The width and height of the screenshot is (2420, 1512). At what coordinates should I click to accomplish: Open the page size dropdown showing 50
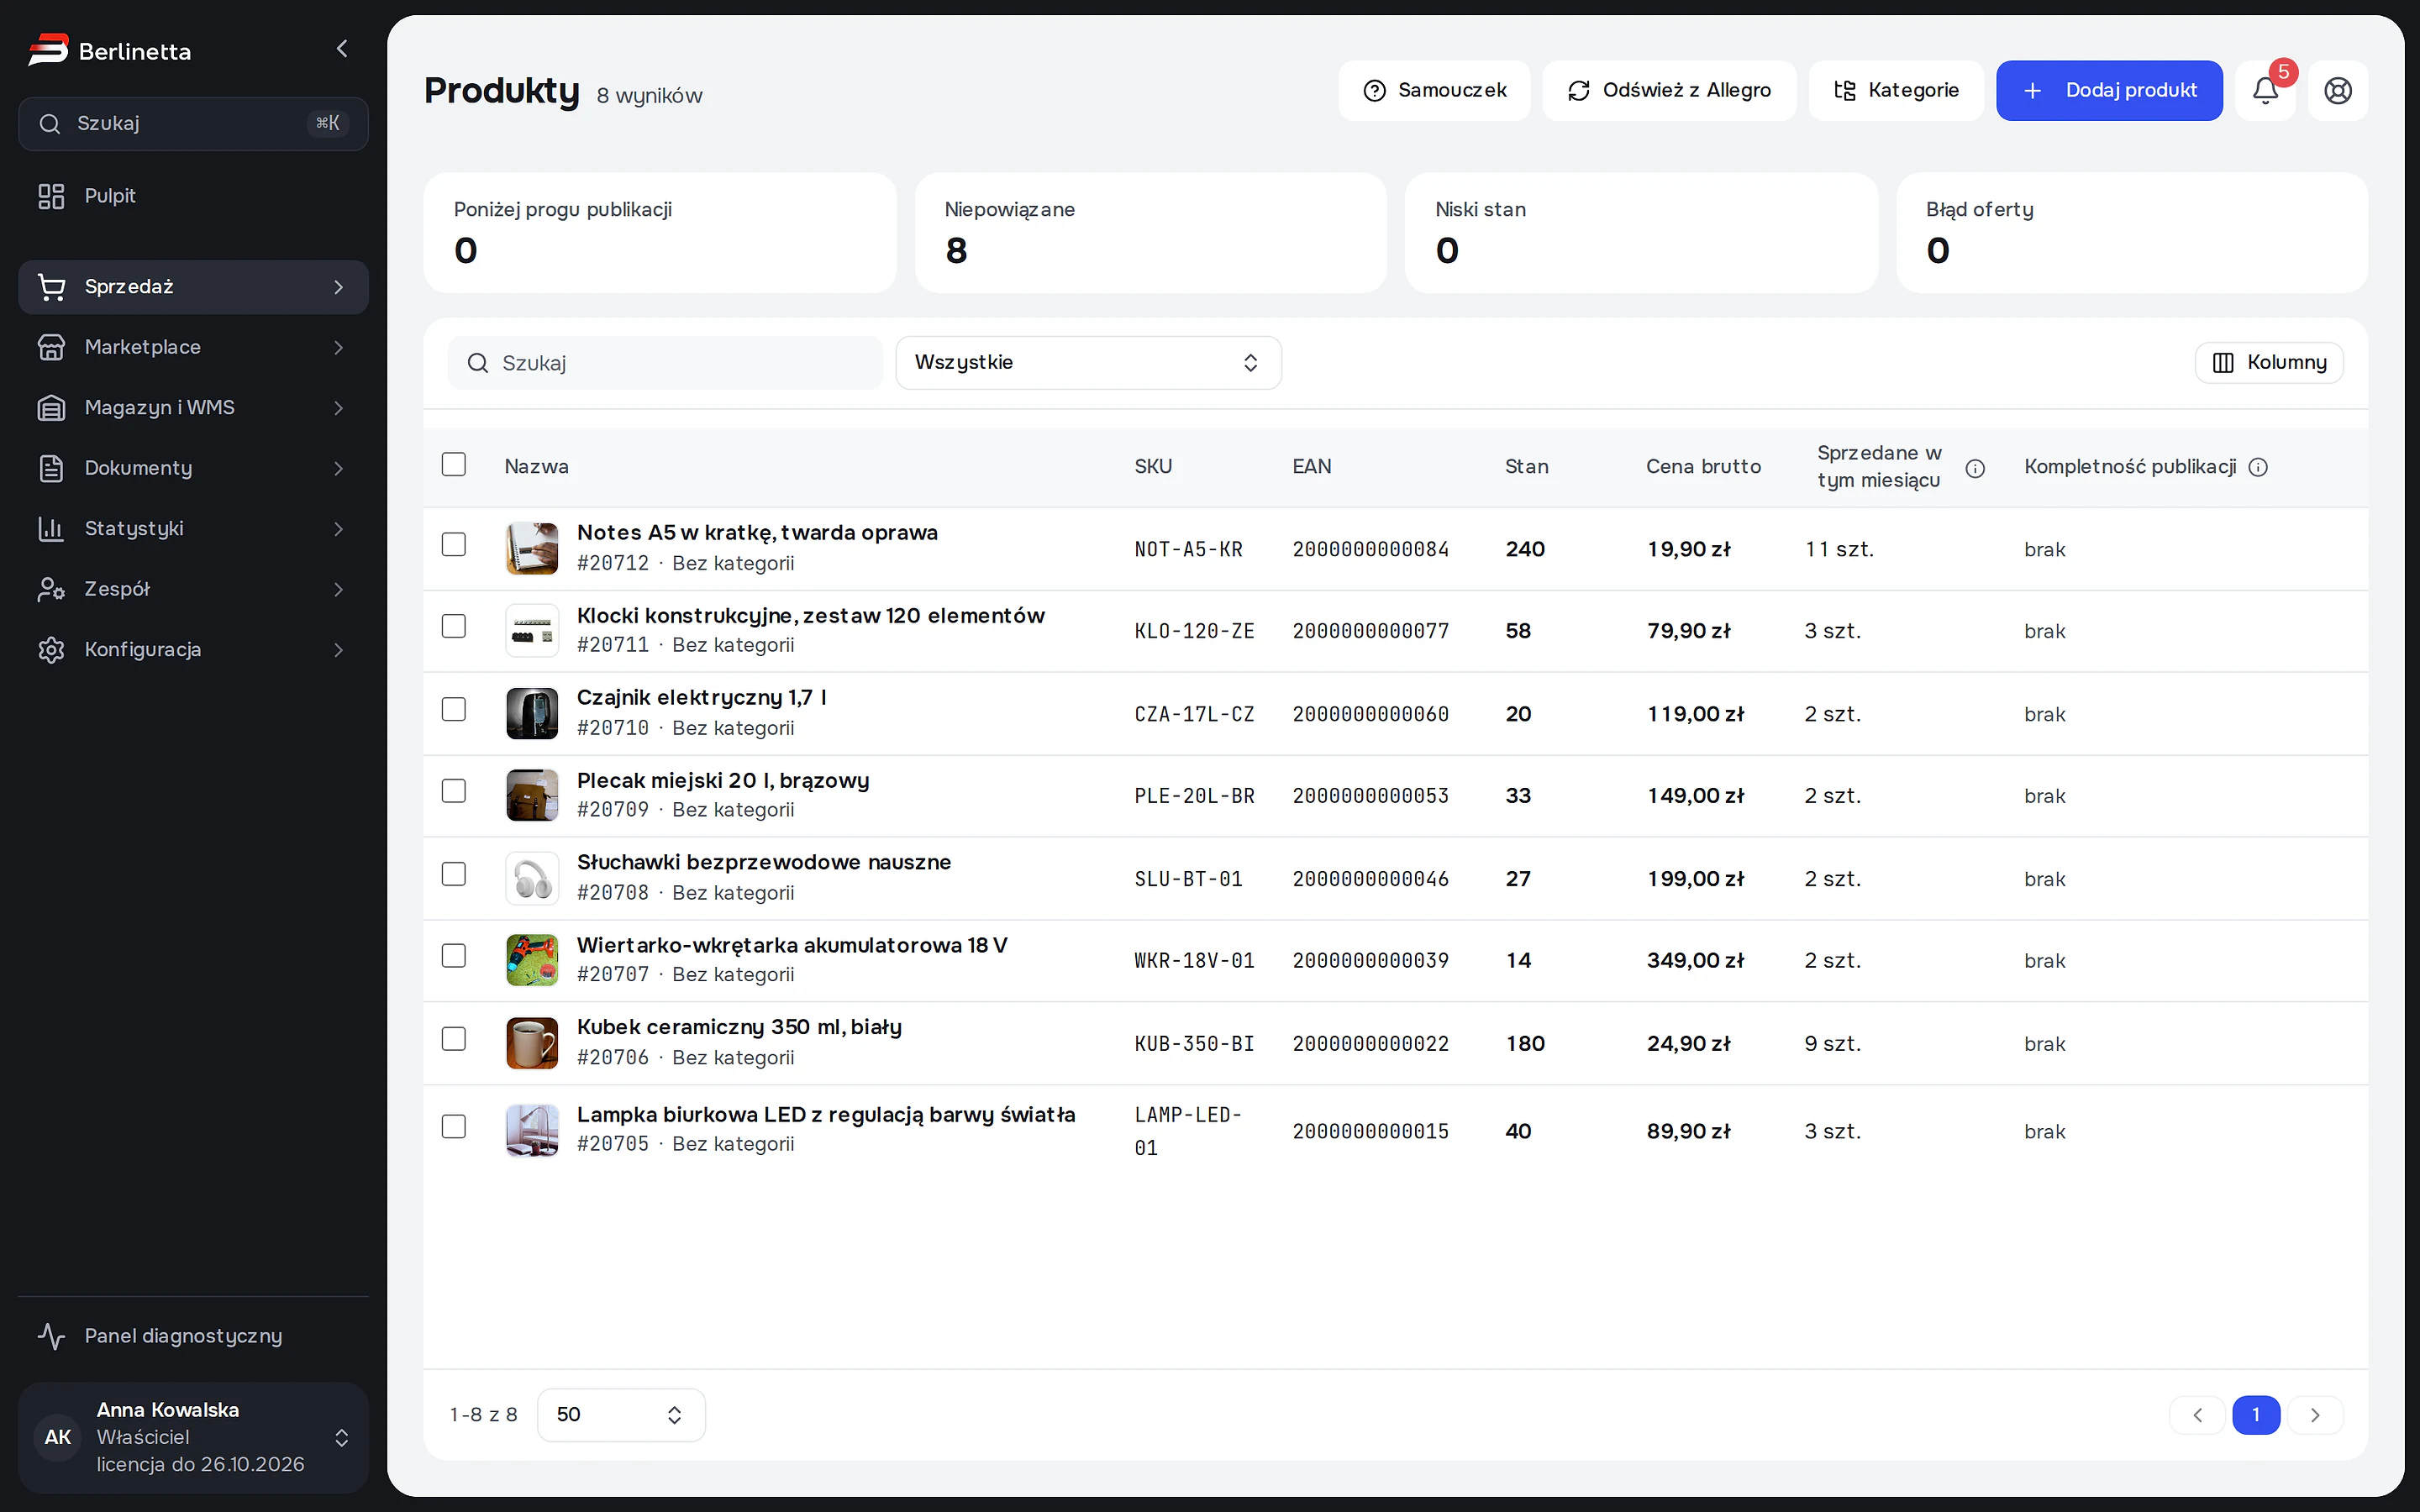click(621, 1415)
